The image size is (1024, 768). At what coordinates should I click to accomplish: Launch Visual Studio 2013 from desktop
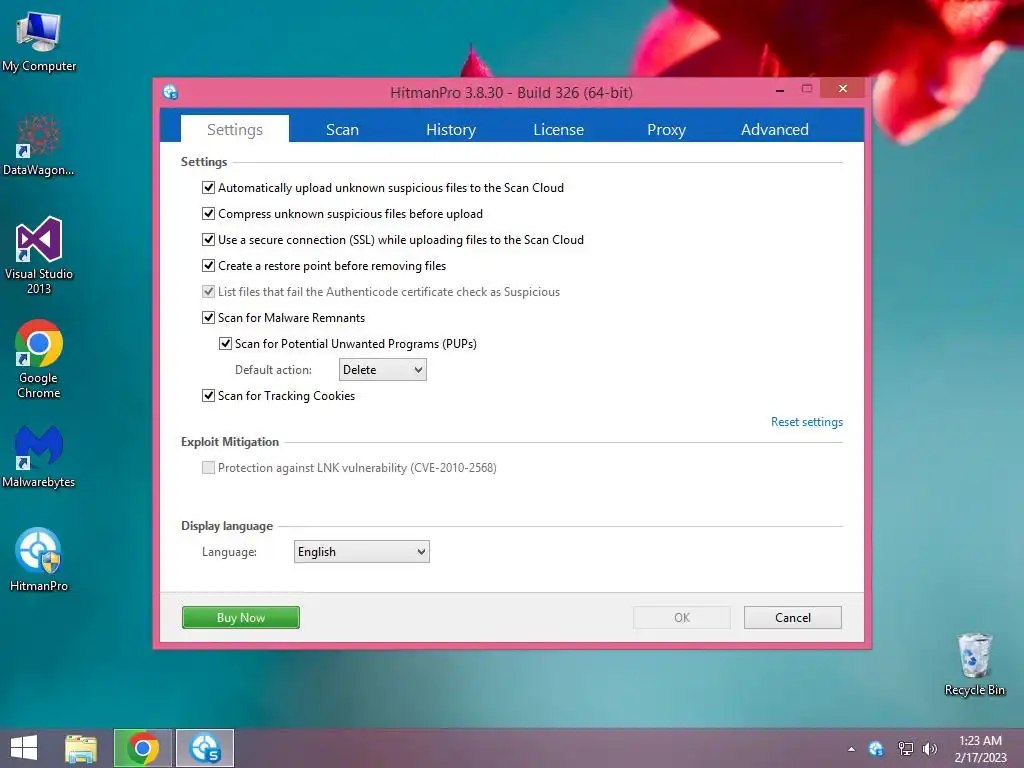[x=39, y=255]
